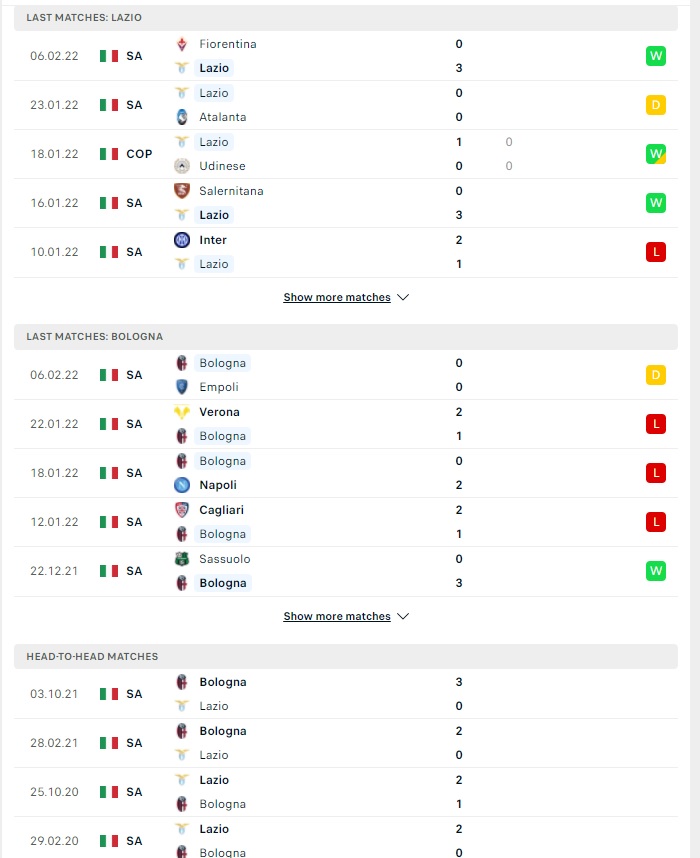Click the Napoli club badge
This screenshot has width=700, height=858.
click(x=182, y=485)
